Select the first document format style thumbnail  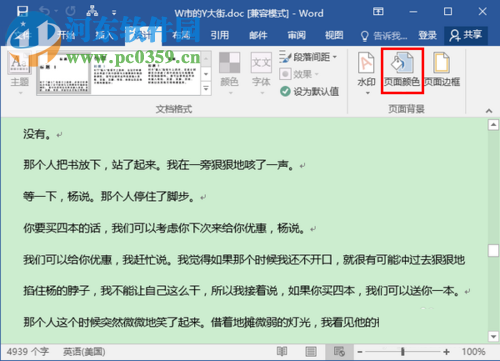coord(64,73)
